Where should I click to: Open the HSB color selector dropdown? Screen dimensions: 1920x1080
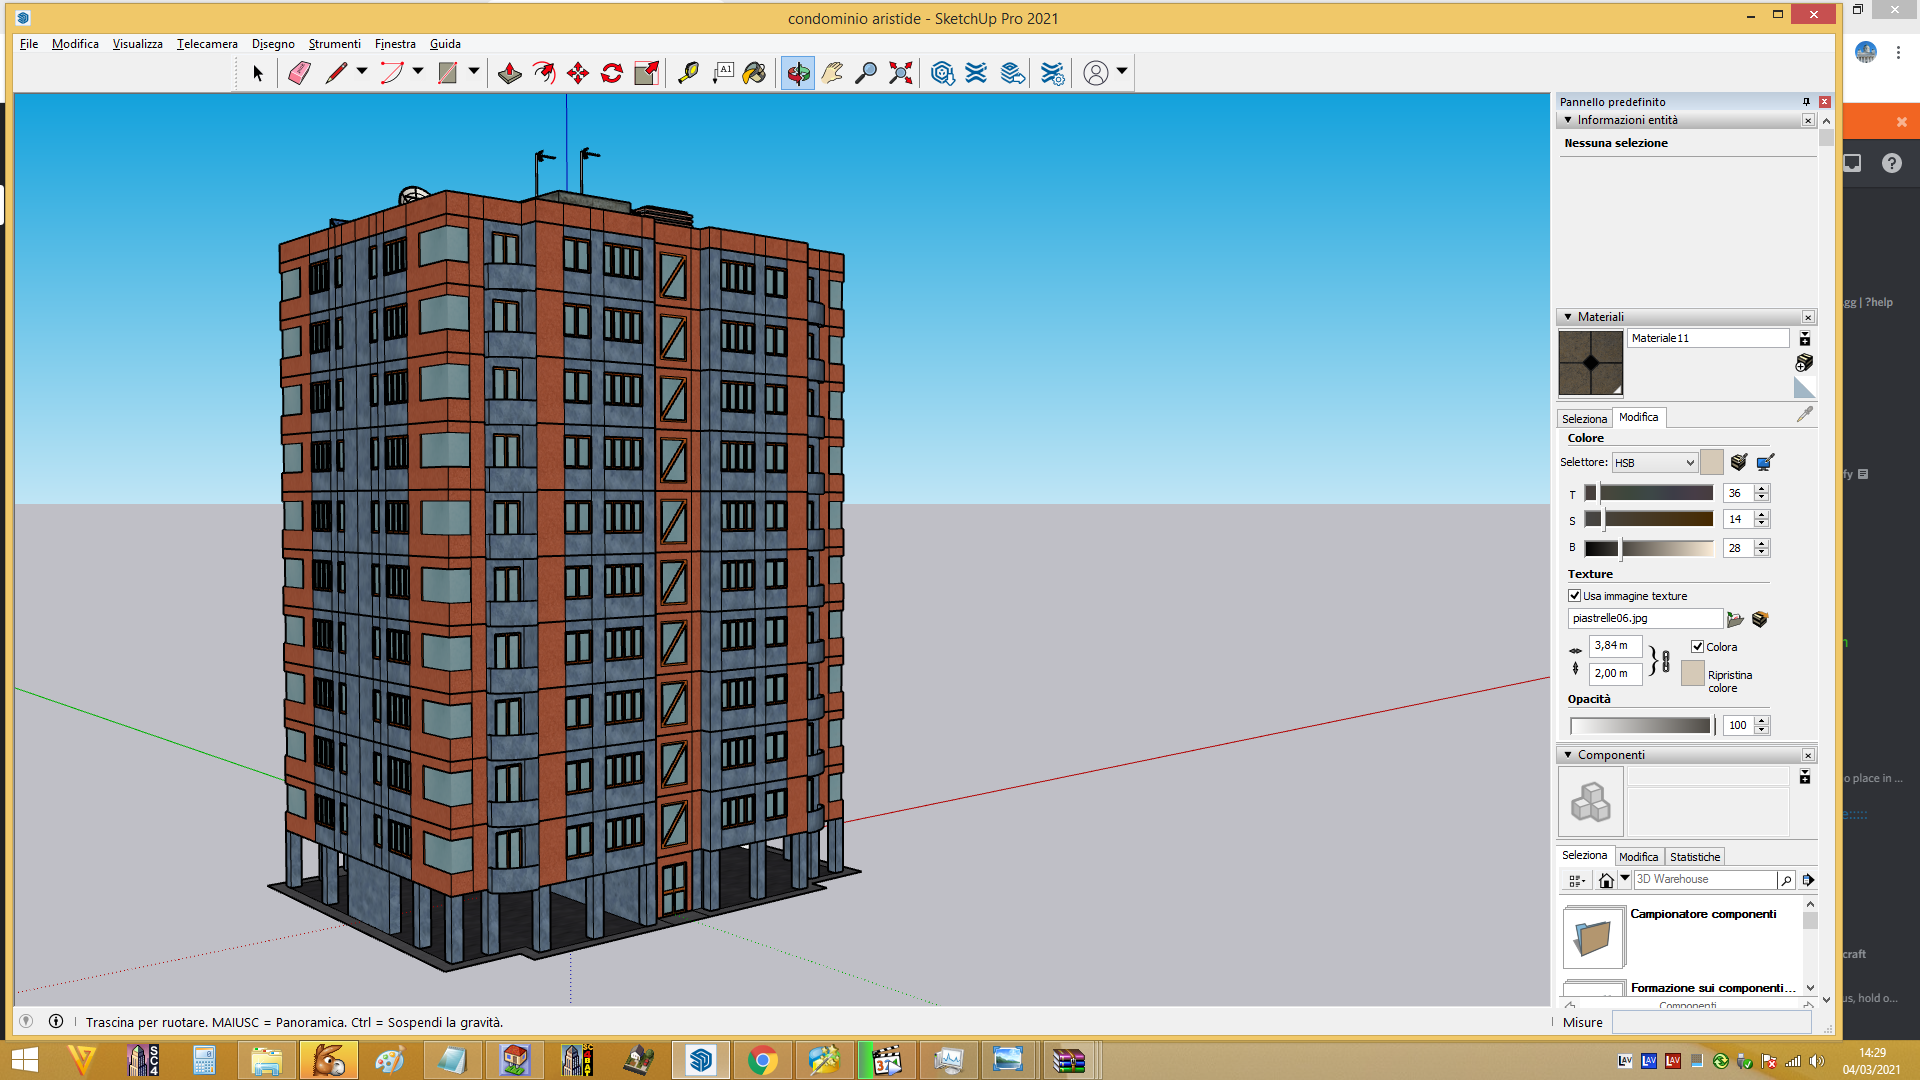[1655, 463]
